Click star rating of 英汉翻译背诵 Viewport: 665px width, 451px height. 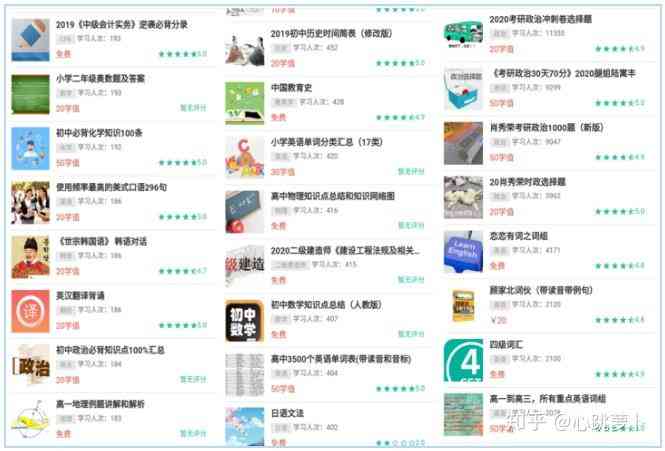[x=183, y=325]
